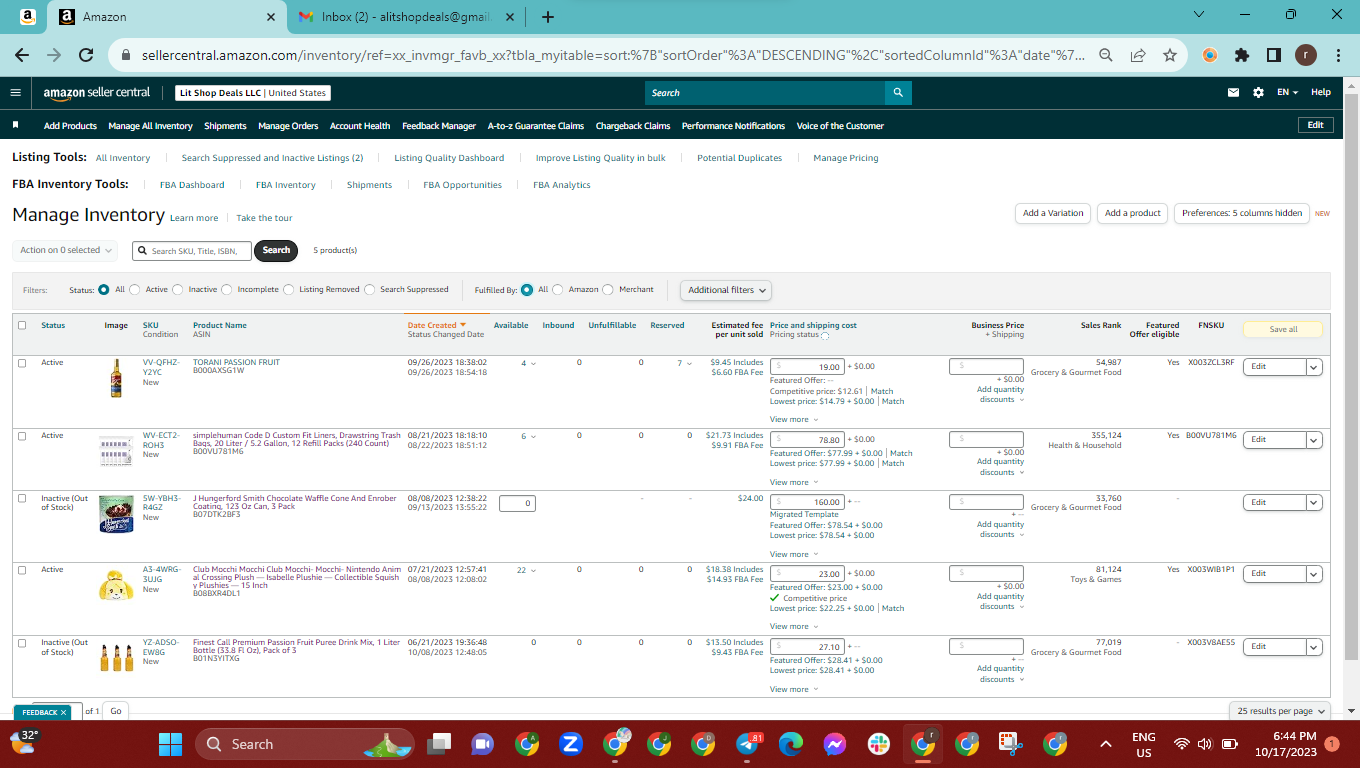Expand View more in the simplehuman row
Screen dimensions: 1360x768
pyautogui.click(x=794, y=482)
